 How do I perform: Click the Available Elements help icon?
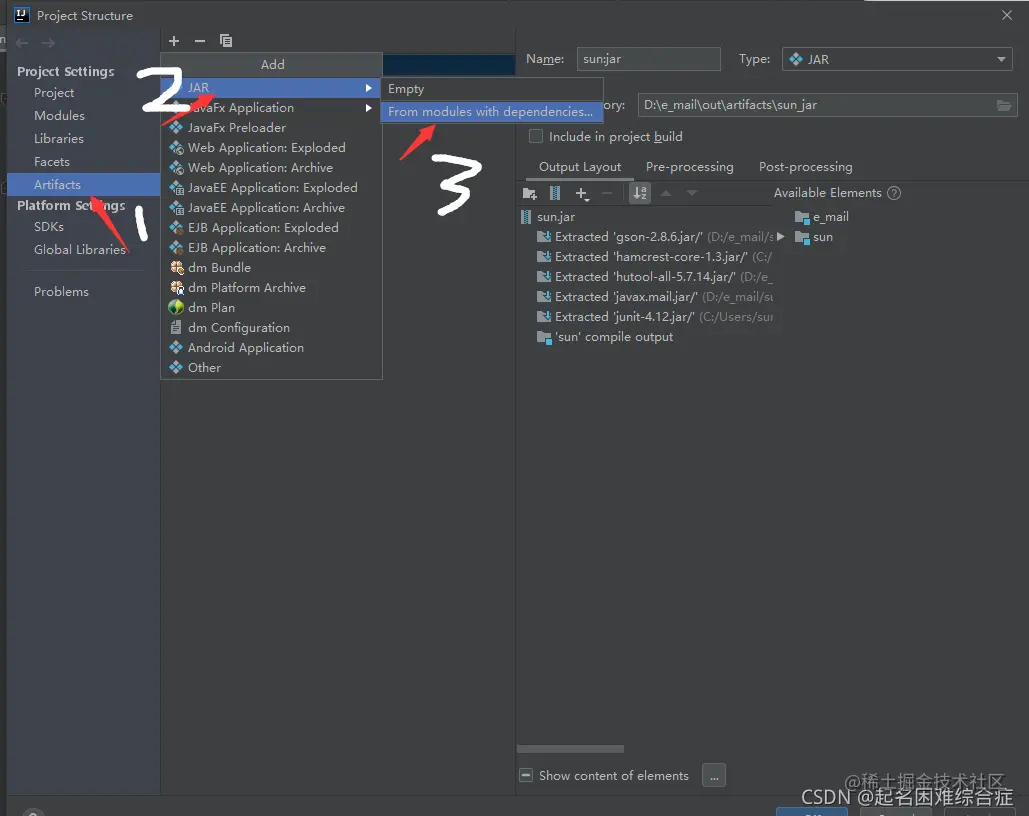point(894,193)
